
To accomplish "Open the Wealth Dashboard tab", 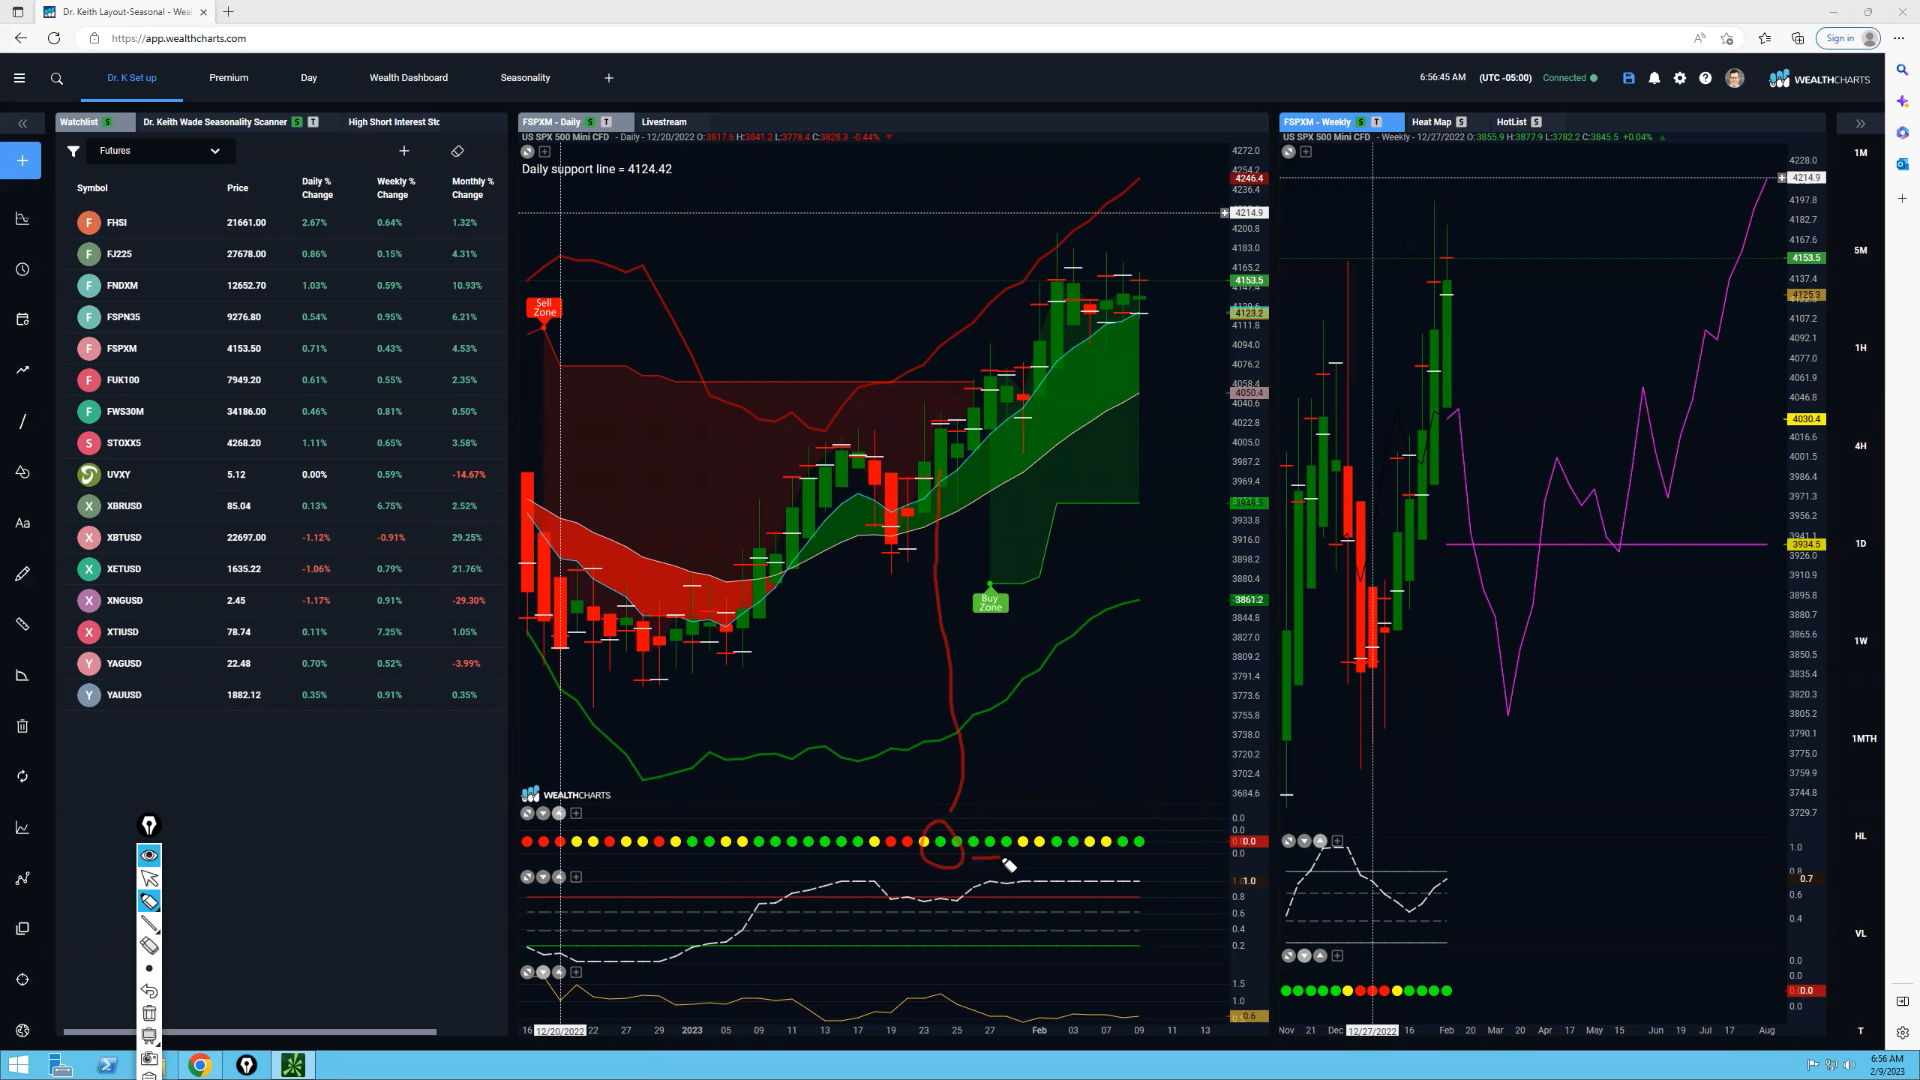I will pos(409,78).
